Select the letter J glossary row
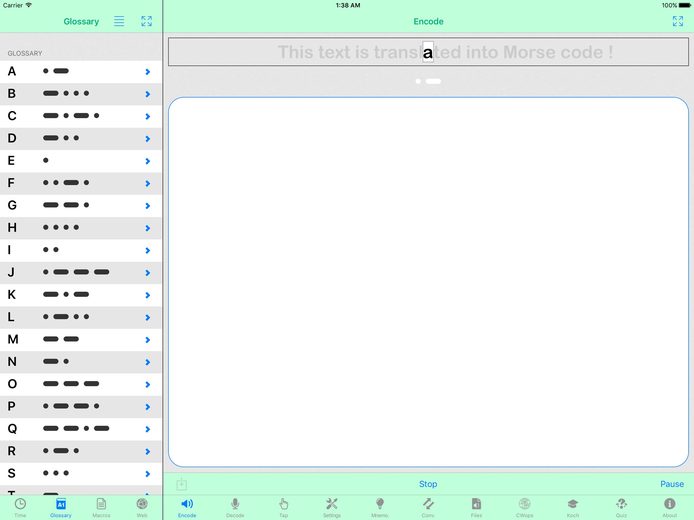Viewport: 694px width, 520px height. pyautogui.click(x=81, y=272)
